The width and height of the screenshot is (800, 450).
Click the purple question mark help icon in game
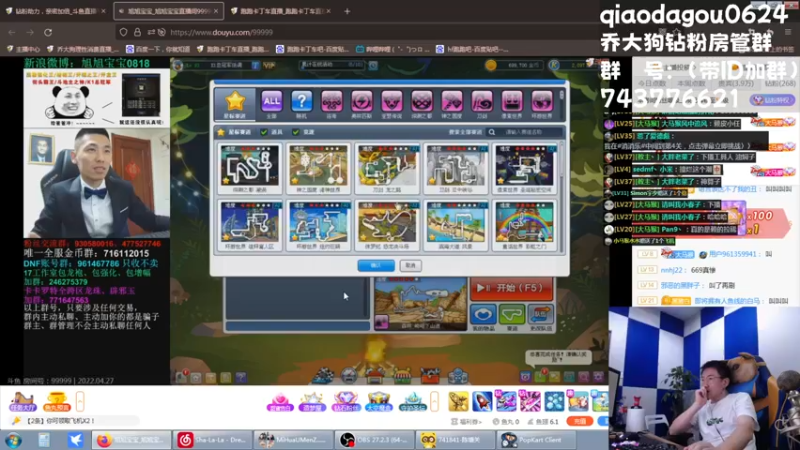[x=241, y=378]
